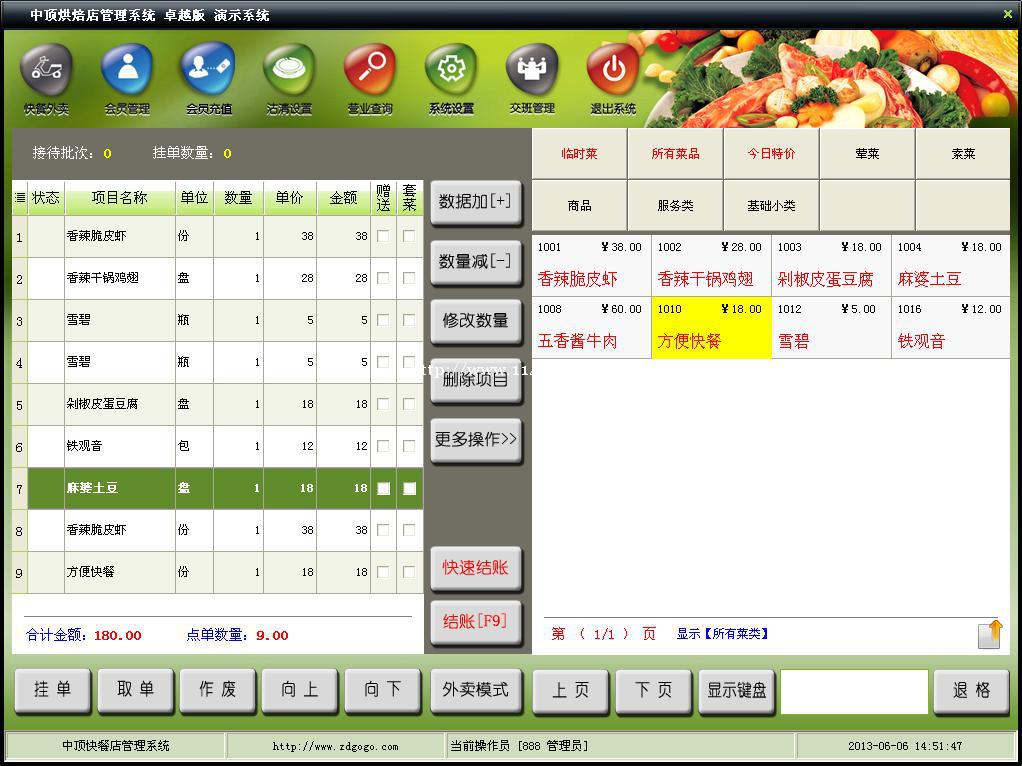Add dish 1008 五香酱牛肉 from the menu grid

[x=591, y=327]
